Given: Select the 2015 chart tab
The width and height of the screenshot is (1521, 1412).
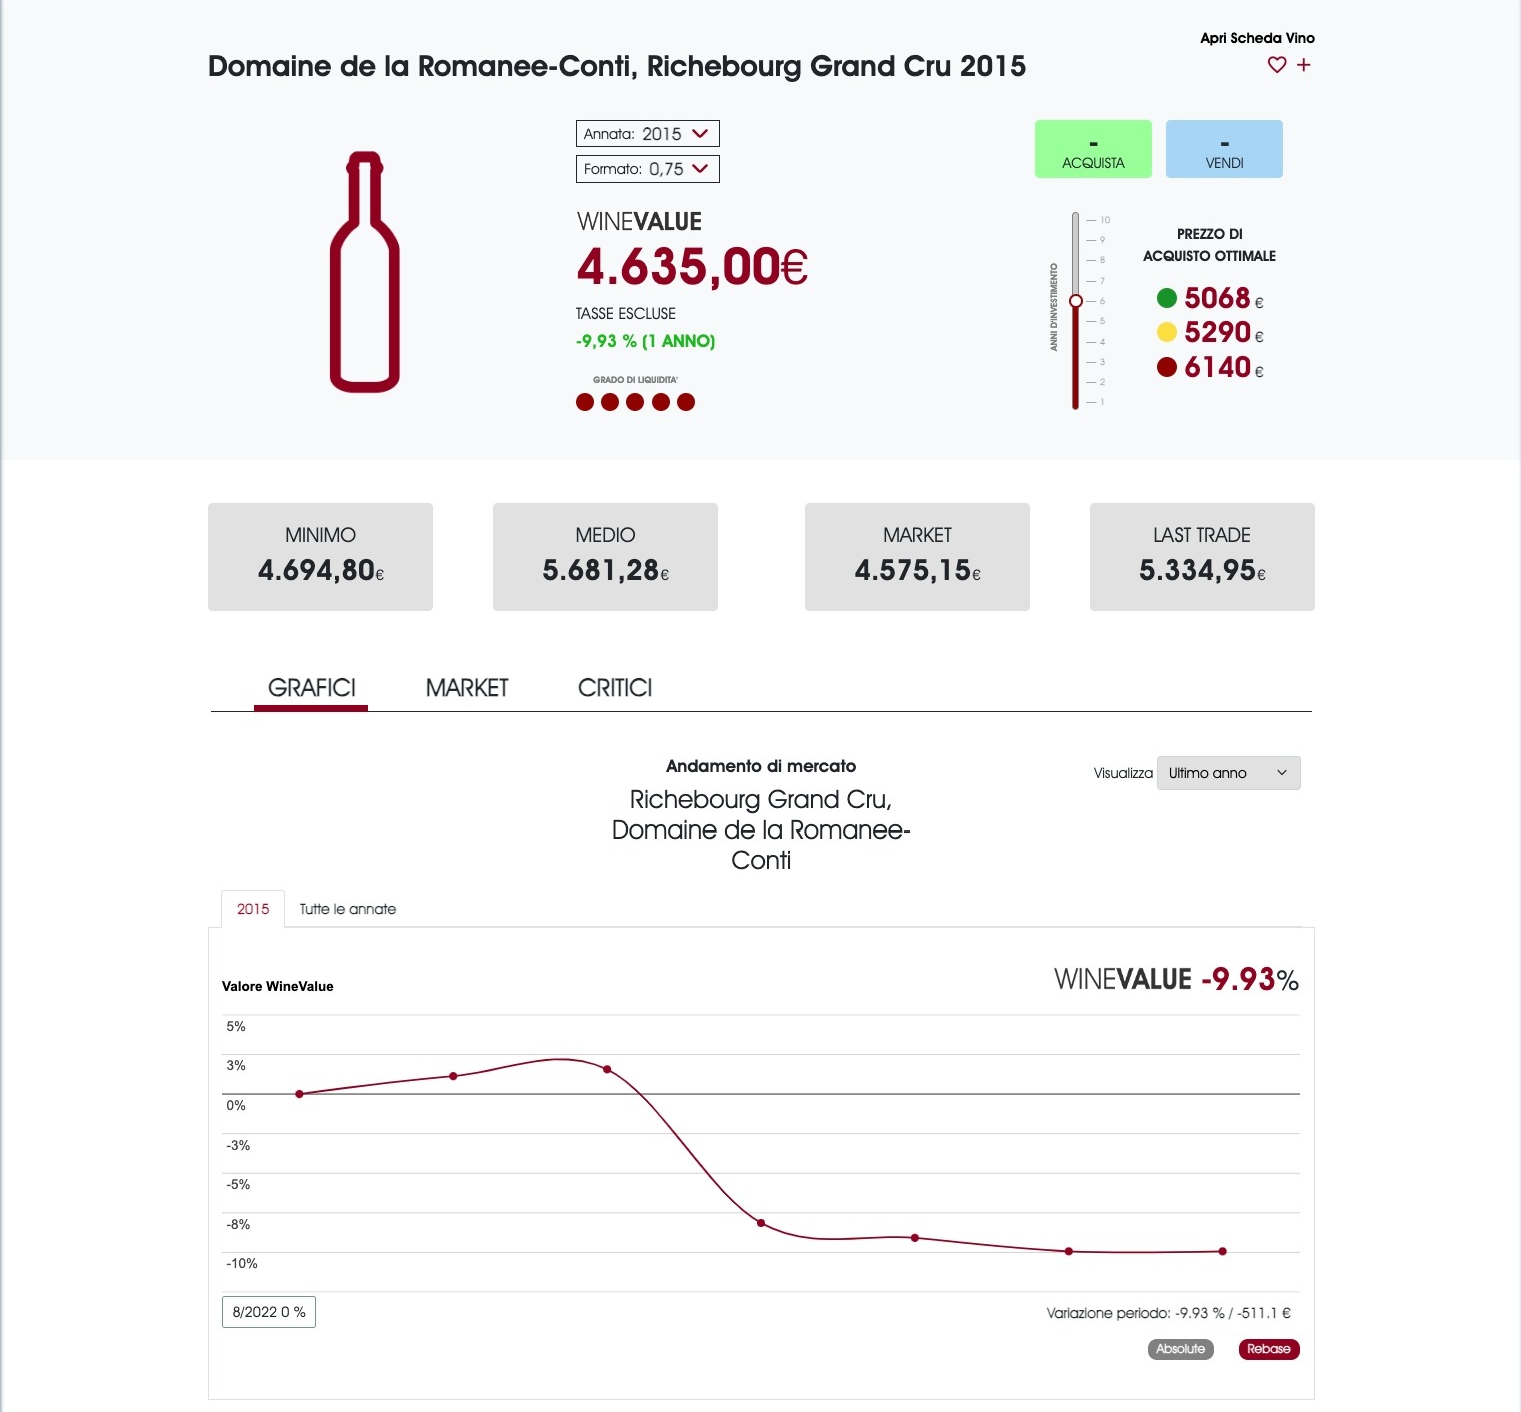Looking at the screenshot, I should click(253, 909).
